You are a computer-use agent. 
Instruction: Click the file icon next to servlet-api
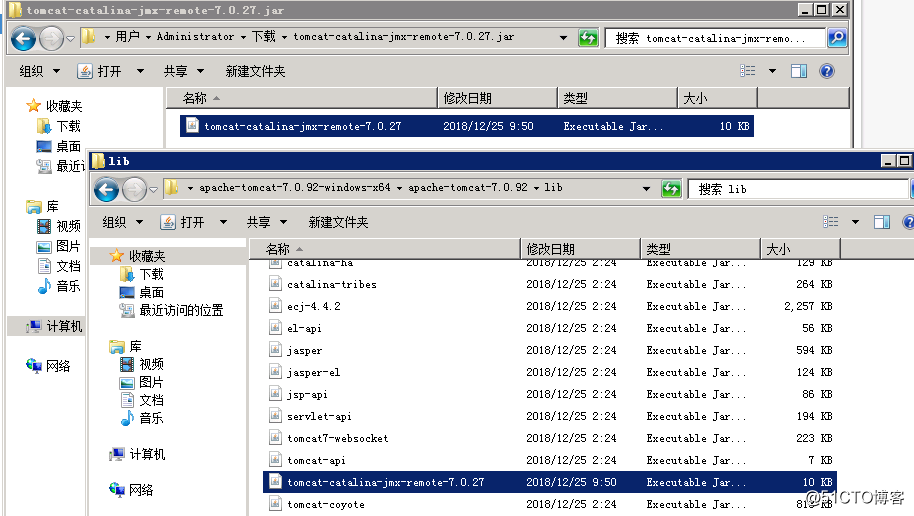click(275, 416)
